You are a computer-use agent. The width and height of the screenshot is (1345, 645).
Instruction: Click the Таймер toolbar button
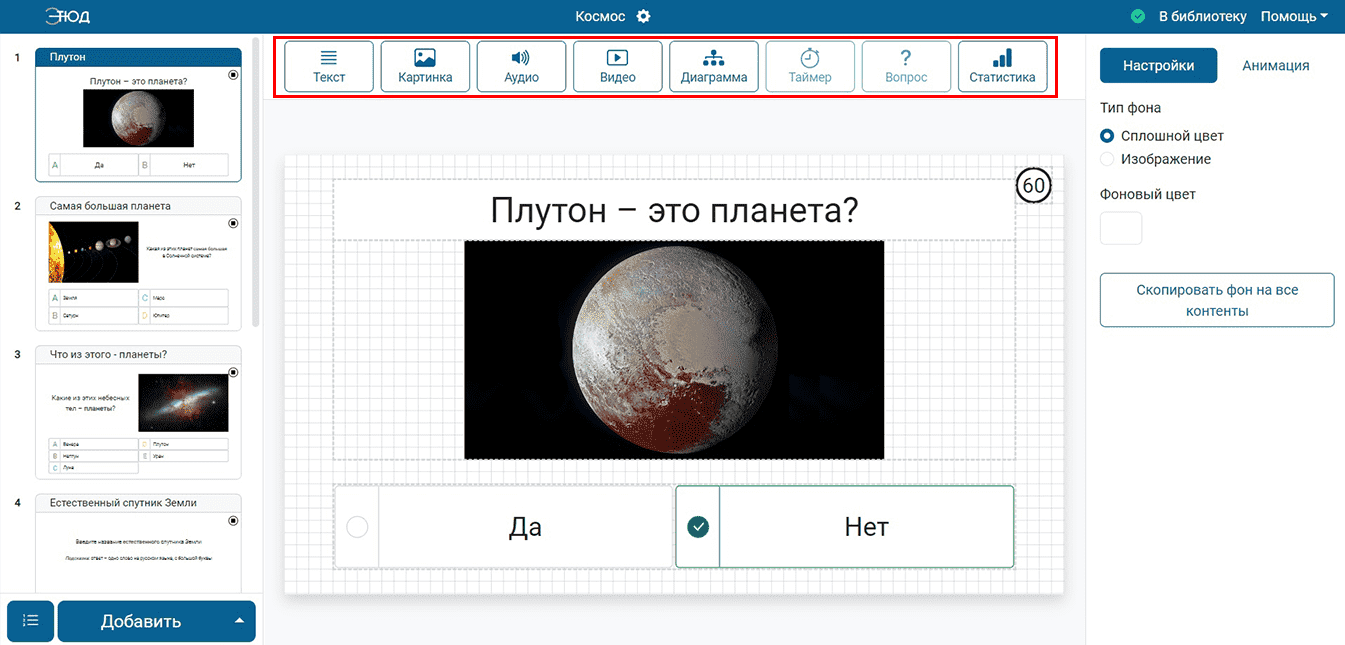810,67
